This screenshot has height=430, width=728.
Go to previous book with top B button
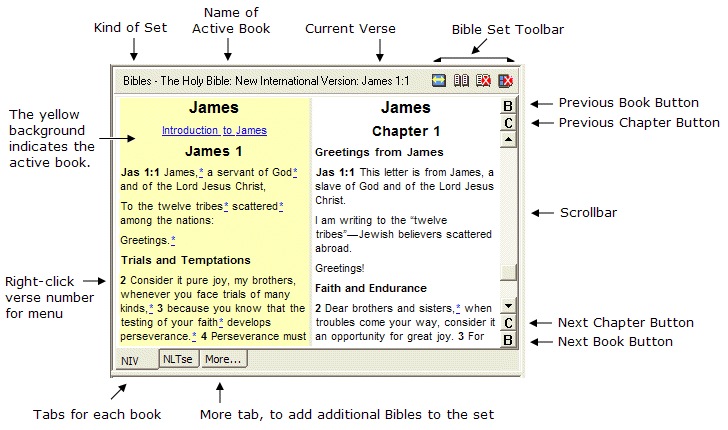tap(508, 106)
